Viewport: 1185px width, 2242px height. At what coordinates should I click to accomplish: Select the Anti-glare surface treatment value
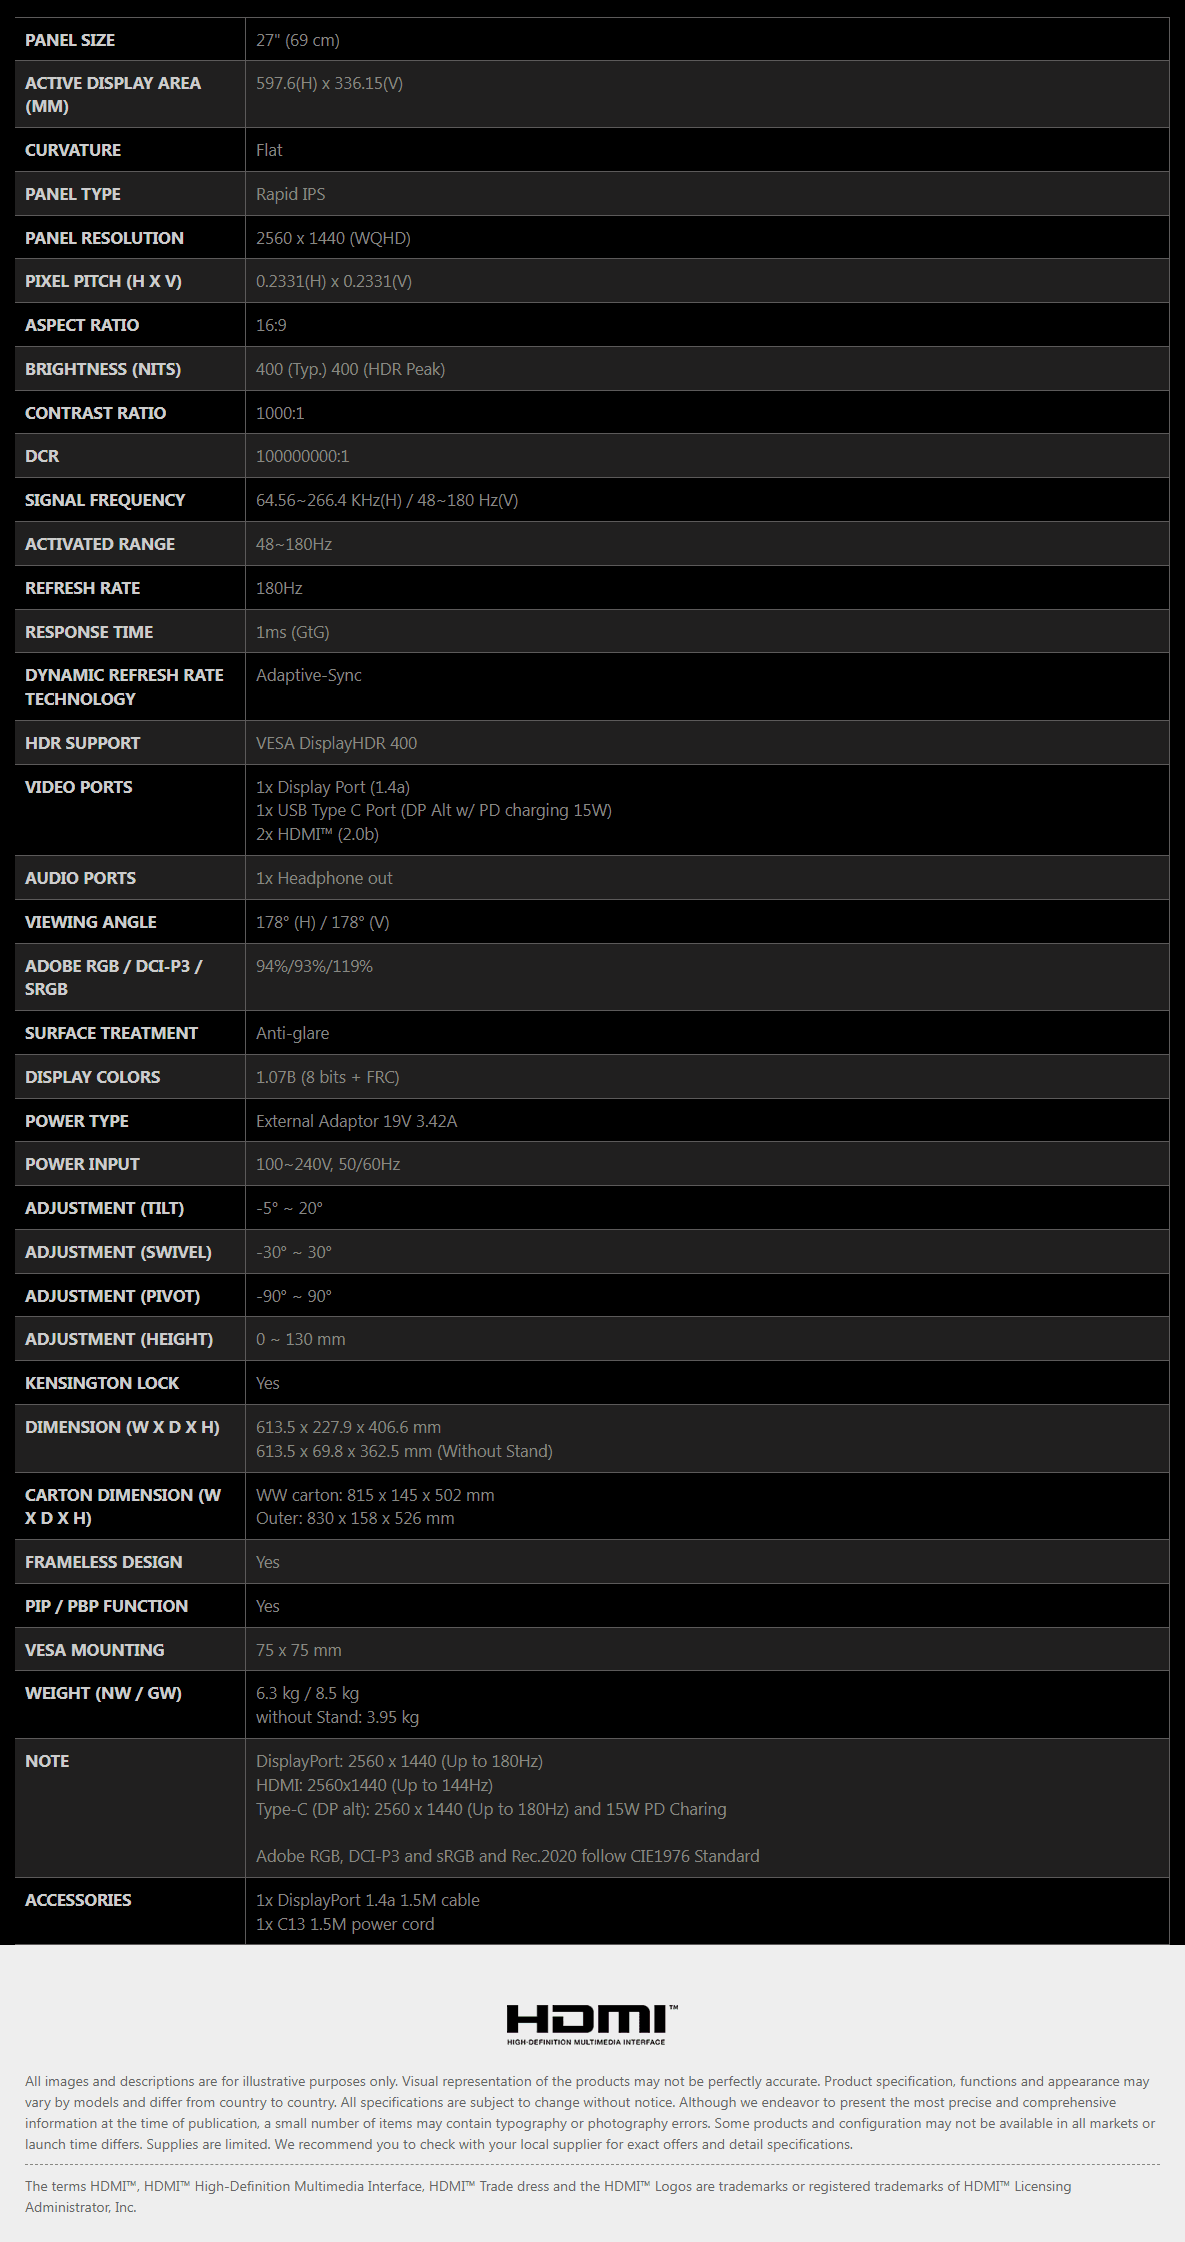(292, 1033)
